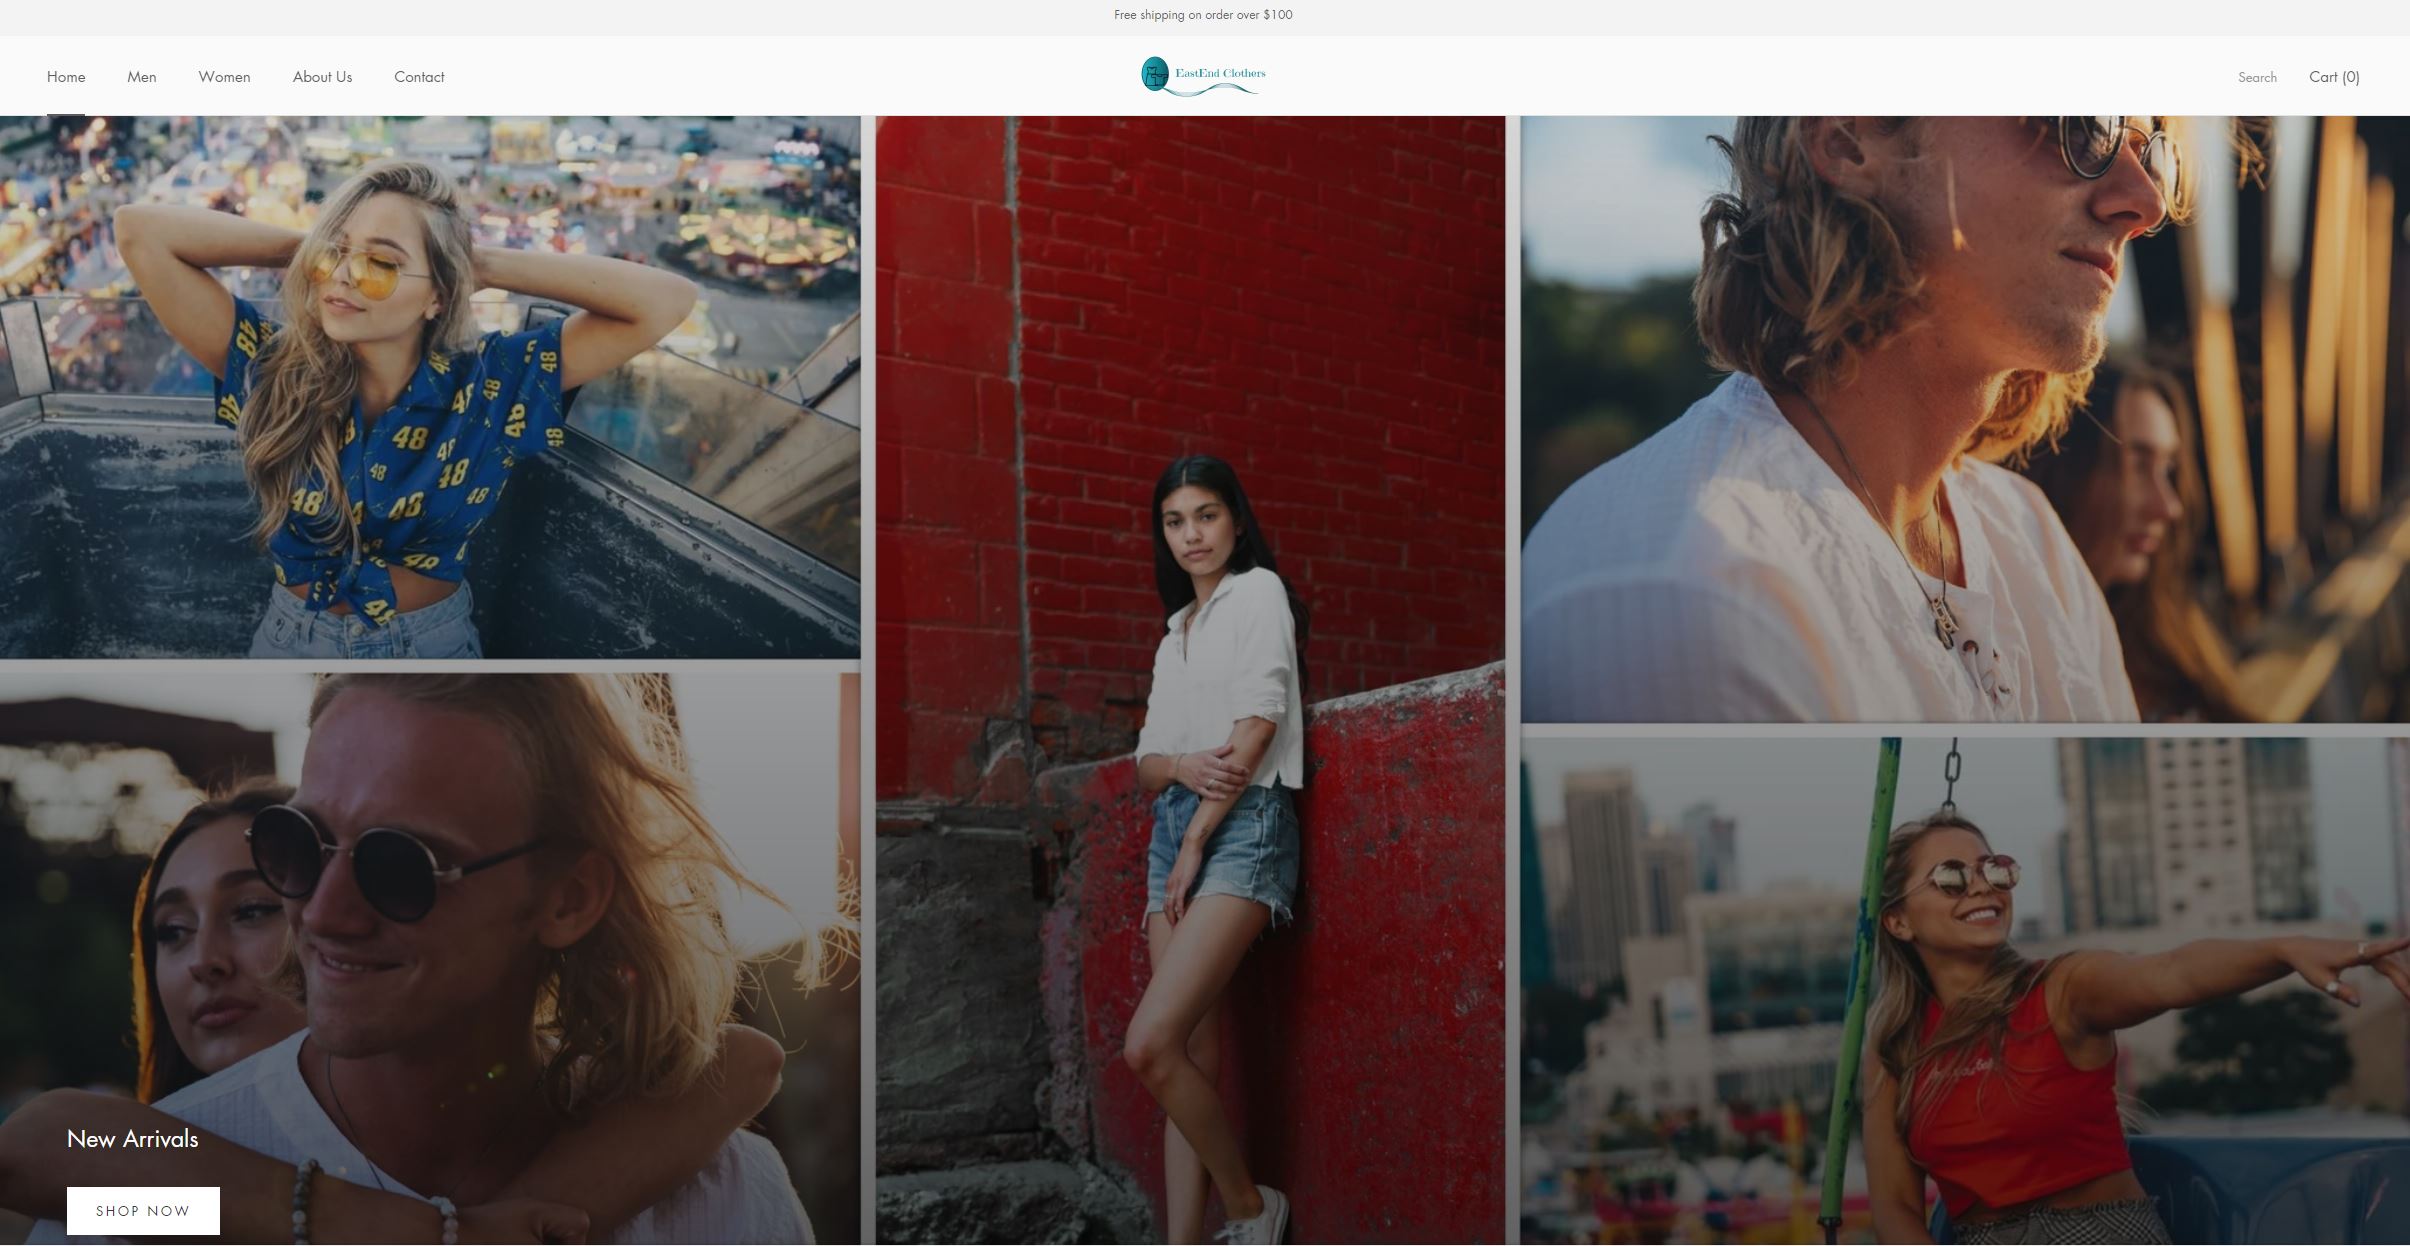2410x1246 pixels.
Task: Select the photo of man with glasses in white shirt
Action: (x=1965, y=419)
